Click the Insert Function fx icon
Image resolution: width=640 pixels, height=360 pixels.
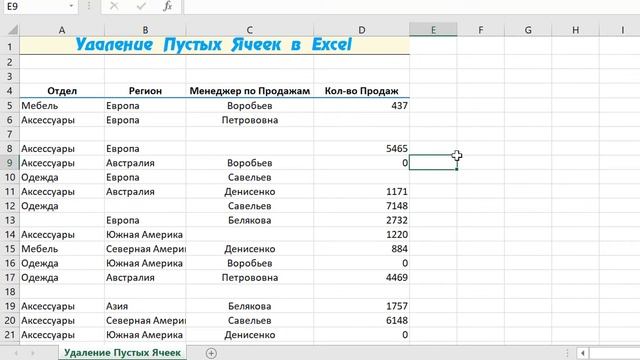(x=167, y=6)
